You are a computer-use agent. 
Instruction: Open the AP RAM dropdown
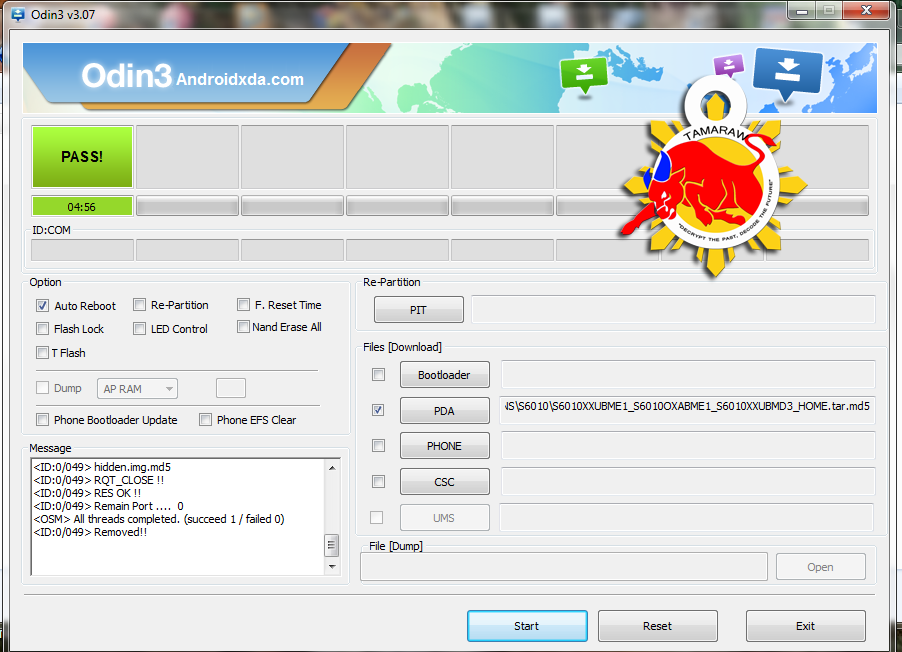click(137, 389)
